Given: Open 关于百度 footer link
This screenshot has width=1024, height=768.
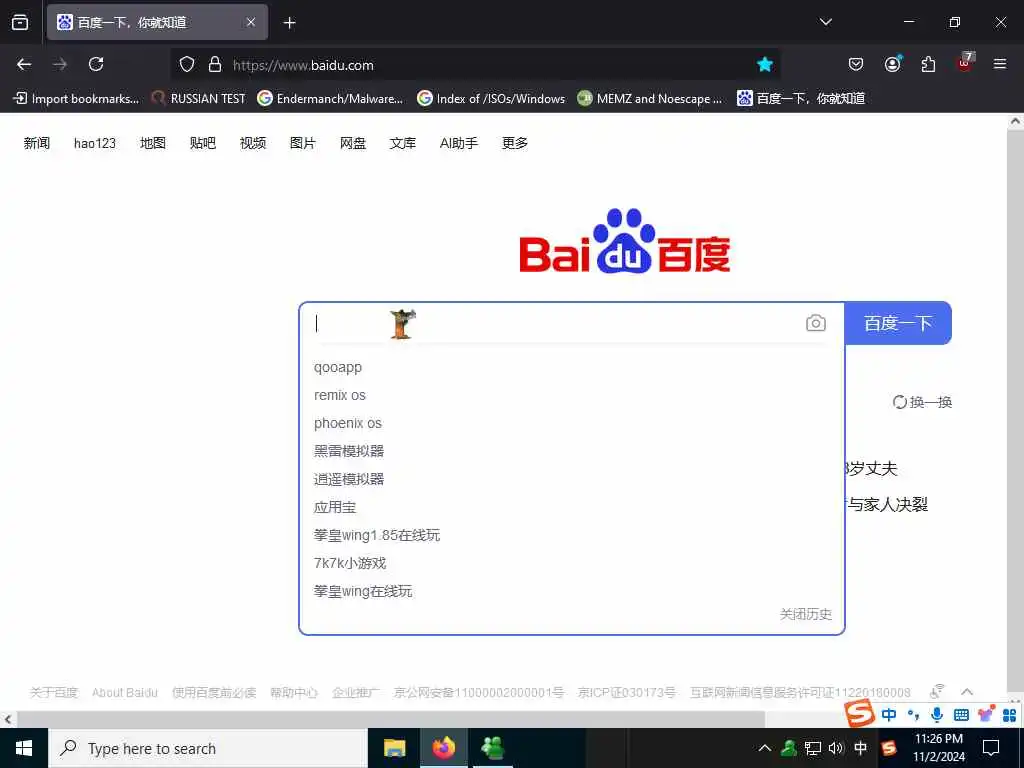Looking at the screenshot, I should tap(54, 692).
